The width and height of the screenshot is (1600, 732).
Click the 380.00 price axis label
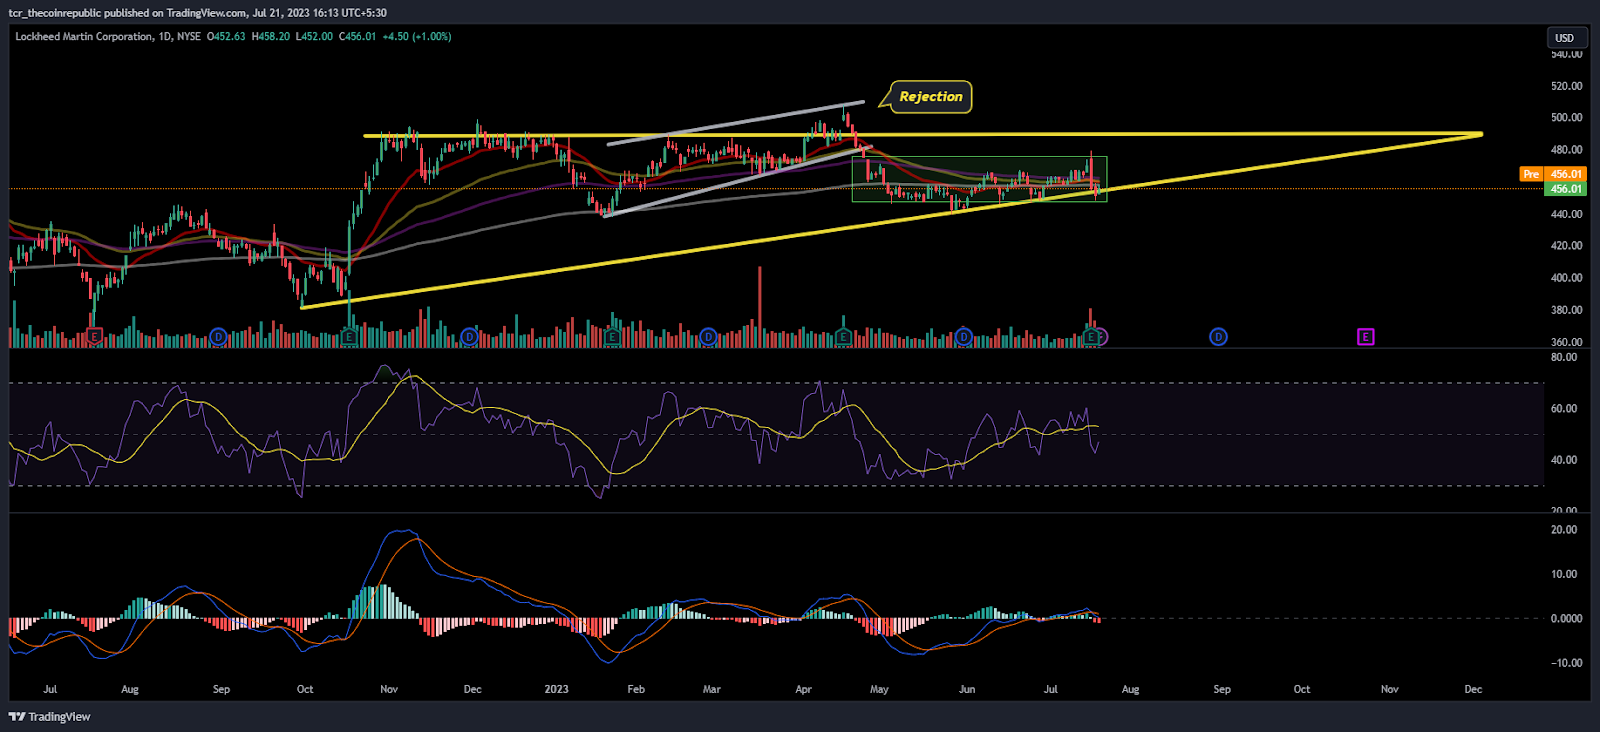pyautogui.click(x=1566, y=310)
